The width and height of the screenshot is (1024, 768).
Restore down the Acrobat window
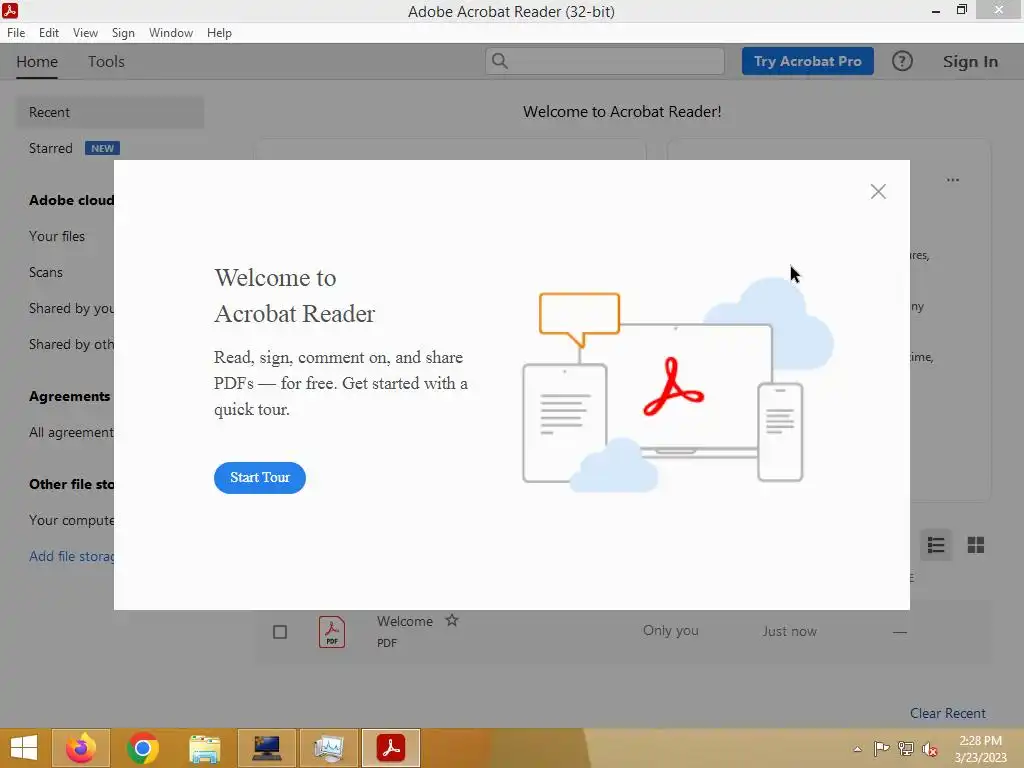coord(962,10)
